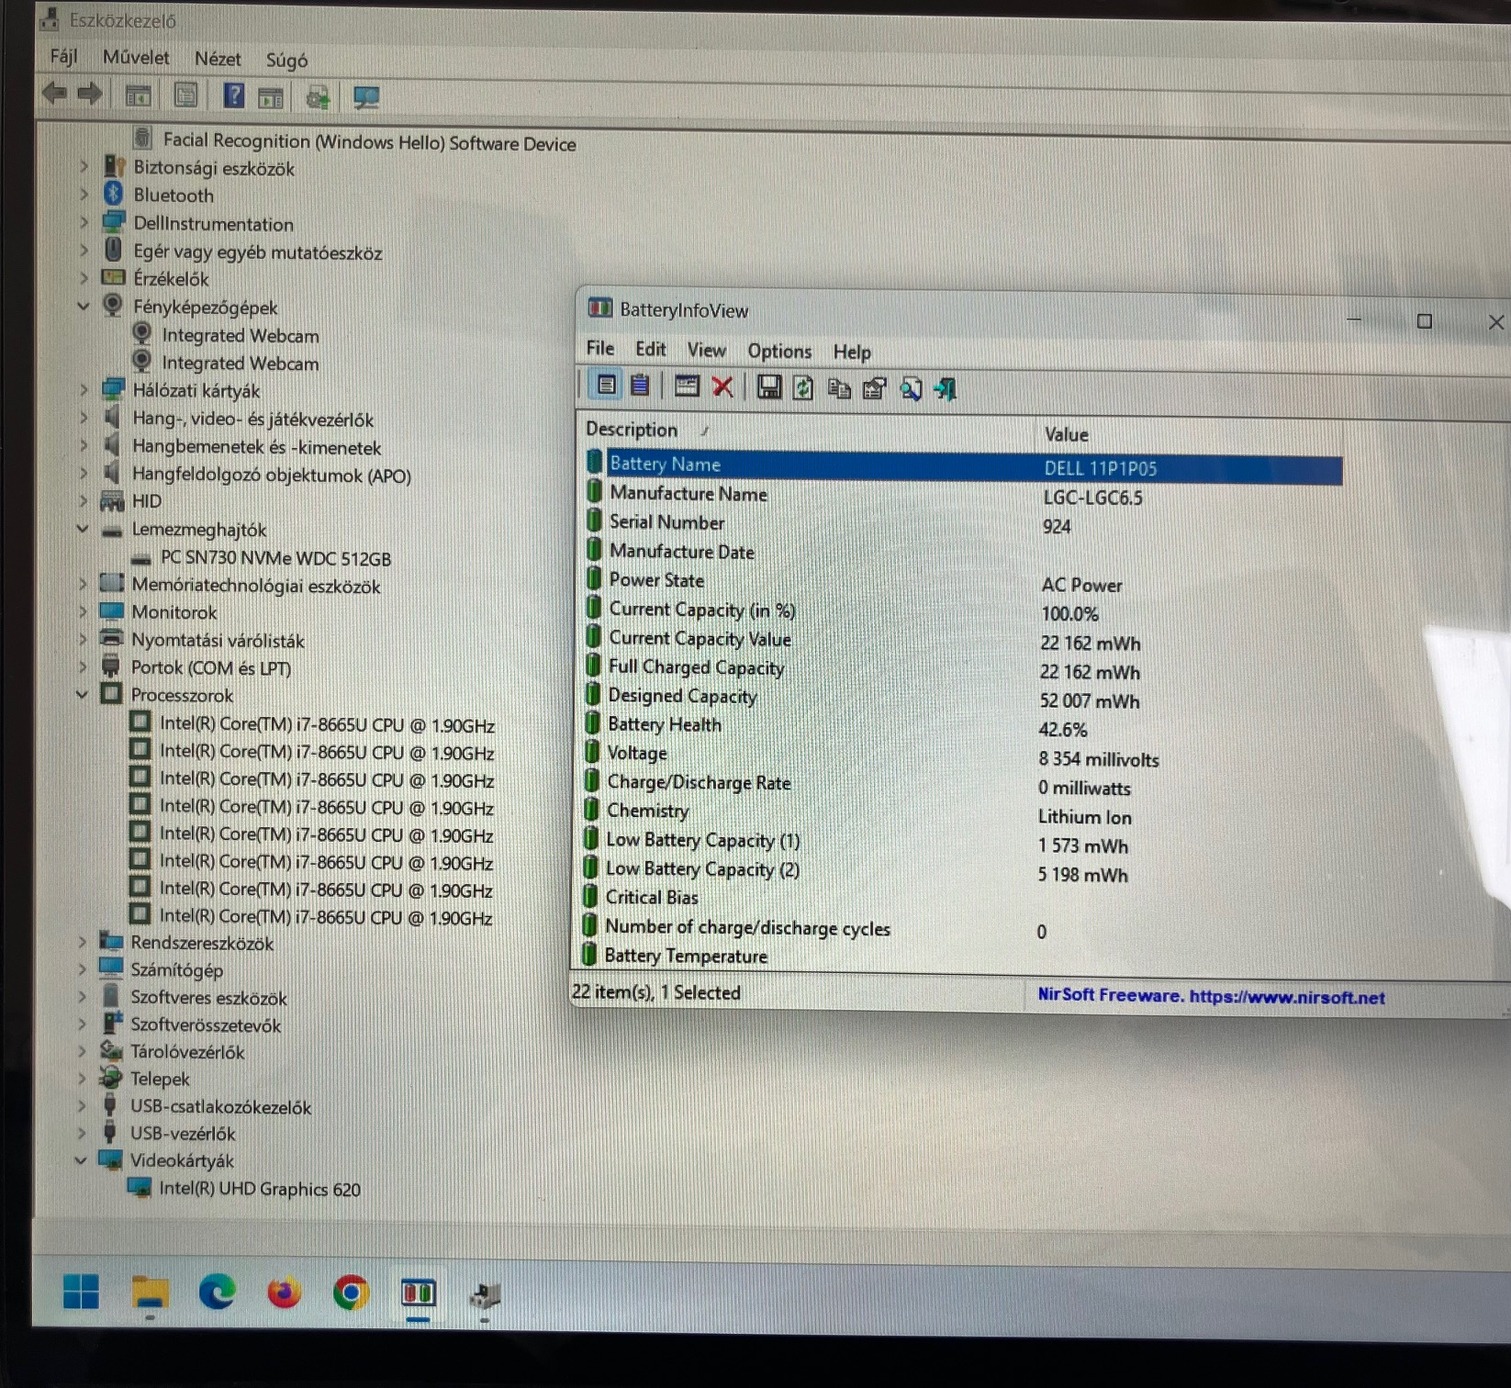Expand the Bluetooth node
This screenshot has height=1388, width=1511.
tap(84, 194)
